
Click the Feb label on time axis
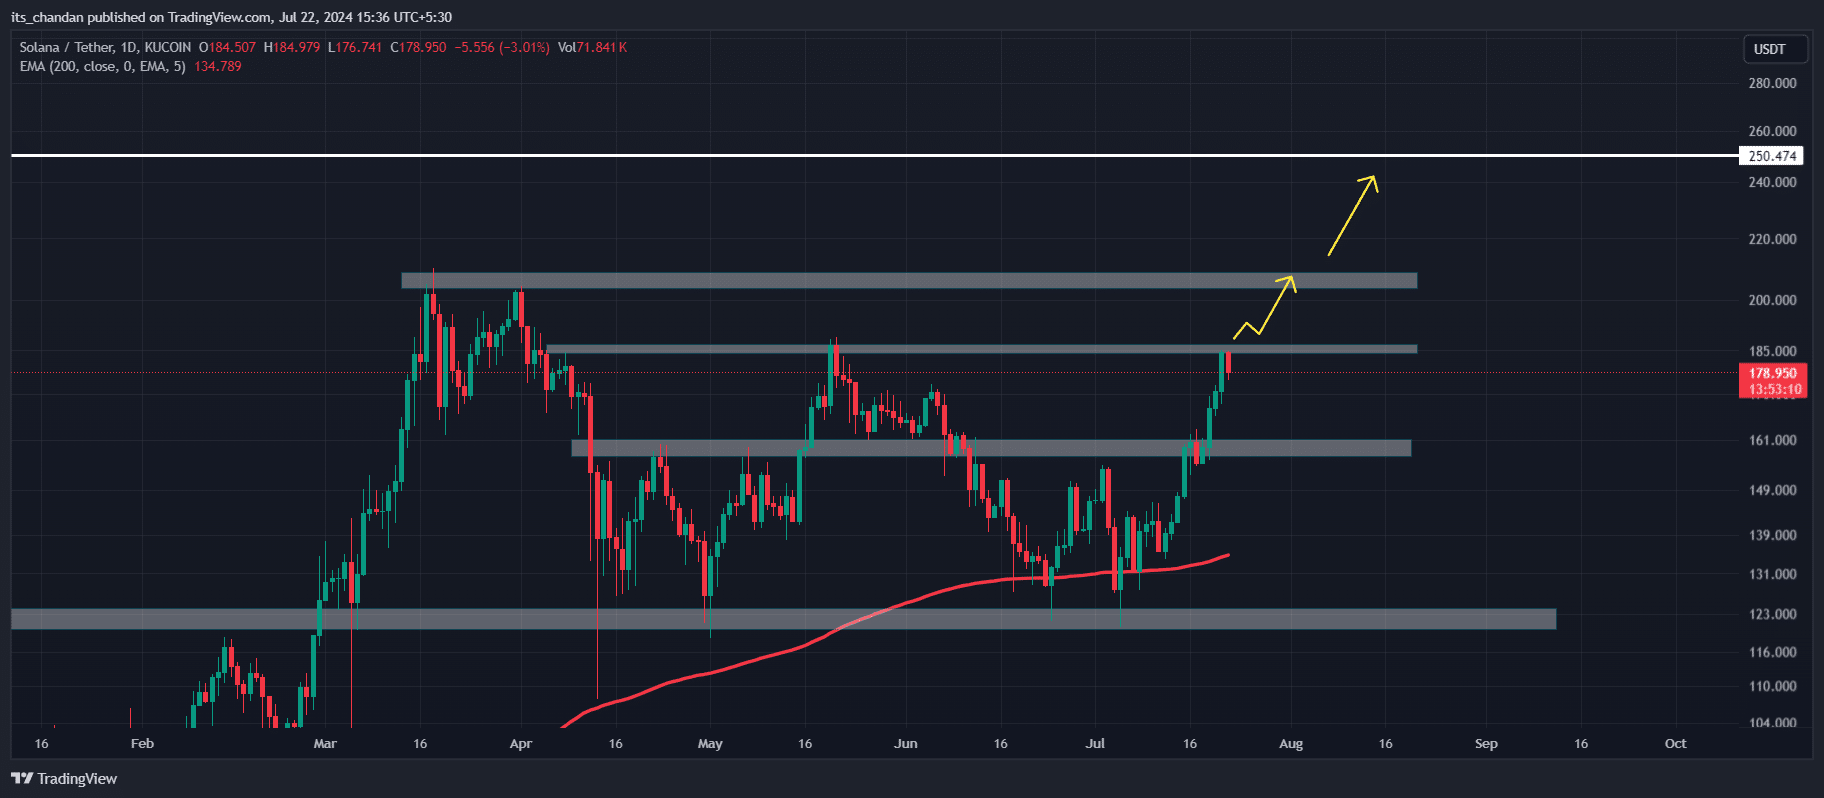142,743
